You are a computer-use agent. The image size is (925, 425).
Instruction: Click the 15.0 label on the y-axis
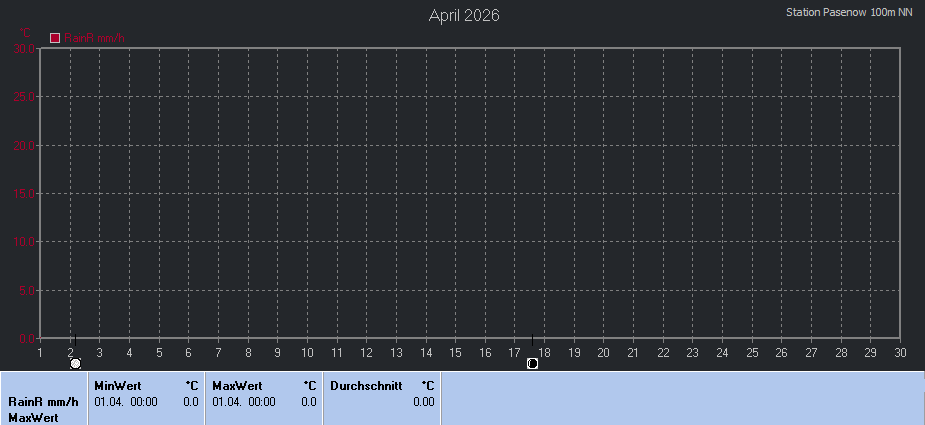coord(24,194)
